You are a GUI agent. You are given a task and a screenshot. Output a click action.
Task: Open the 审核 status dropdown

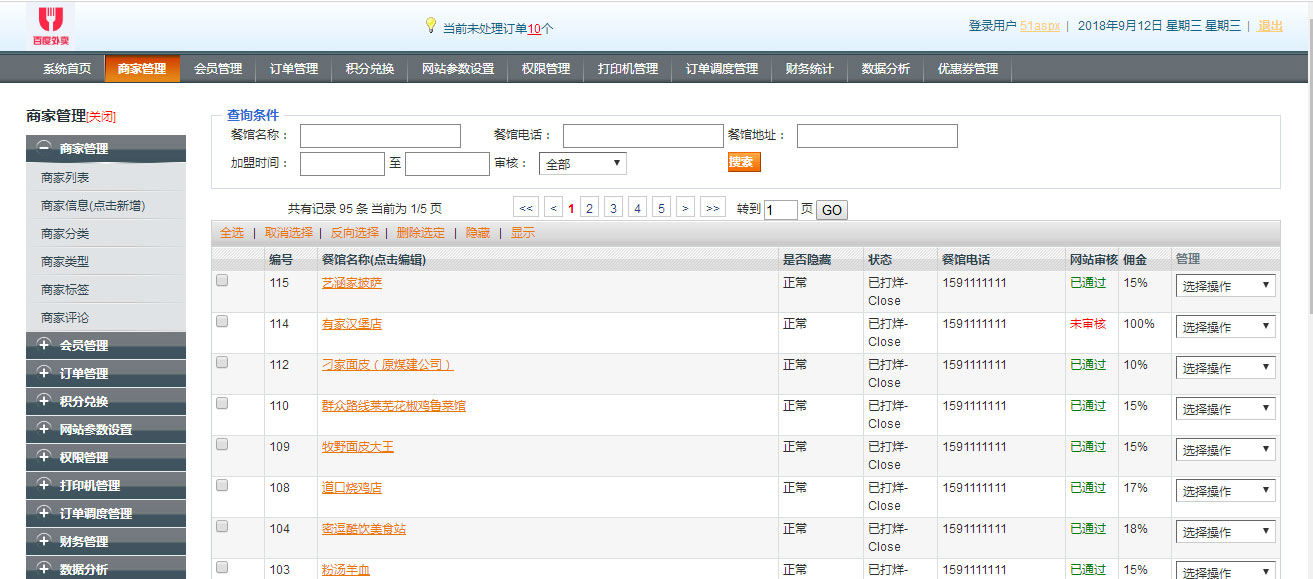[x=582, y=163]
